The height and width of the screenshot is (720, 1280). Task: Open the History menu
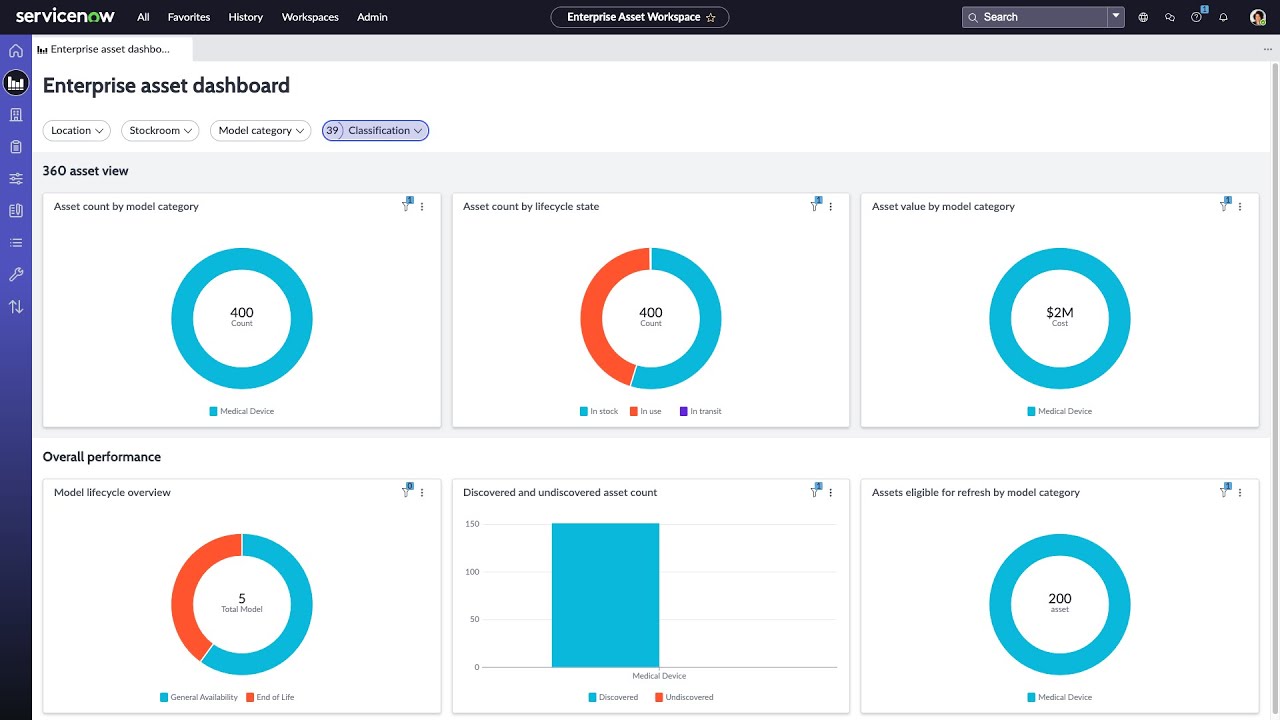point(245,17)
